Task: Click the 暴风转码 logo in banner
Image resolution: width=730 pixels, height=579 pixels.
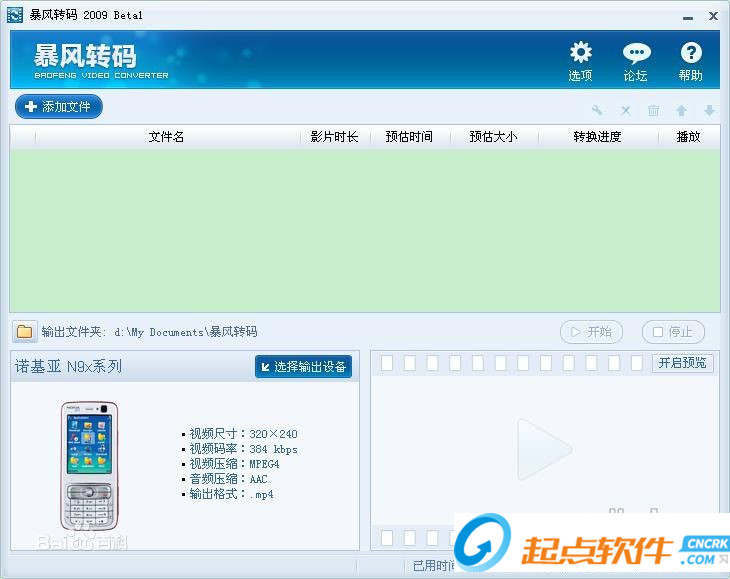Action: point(101,61)
